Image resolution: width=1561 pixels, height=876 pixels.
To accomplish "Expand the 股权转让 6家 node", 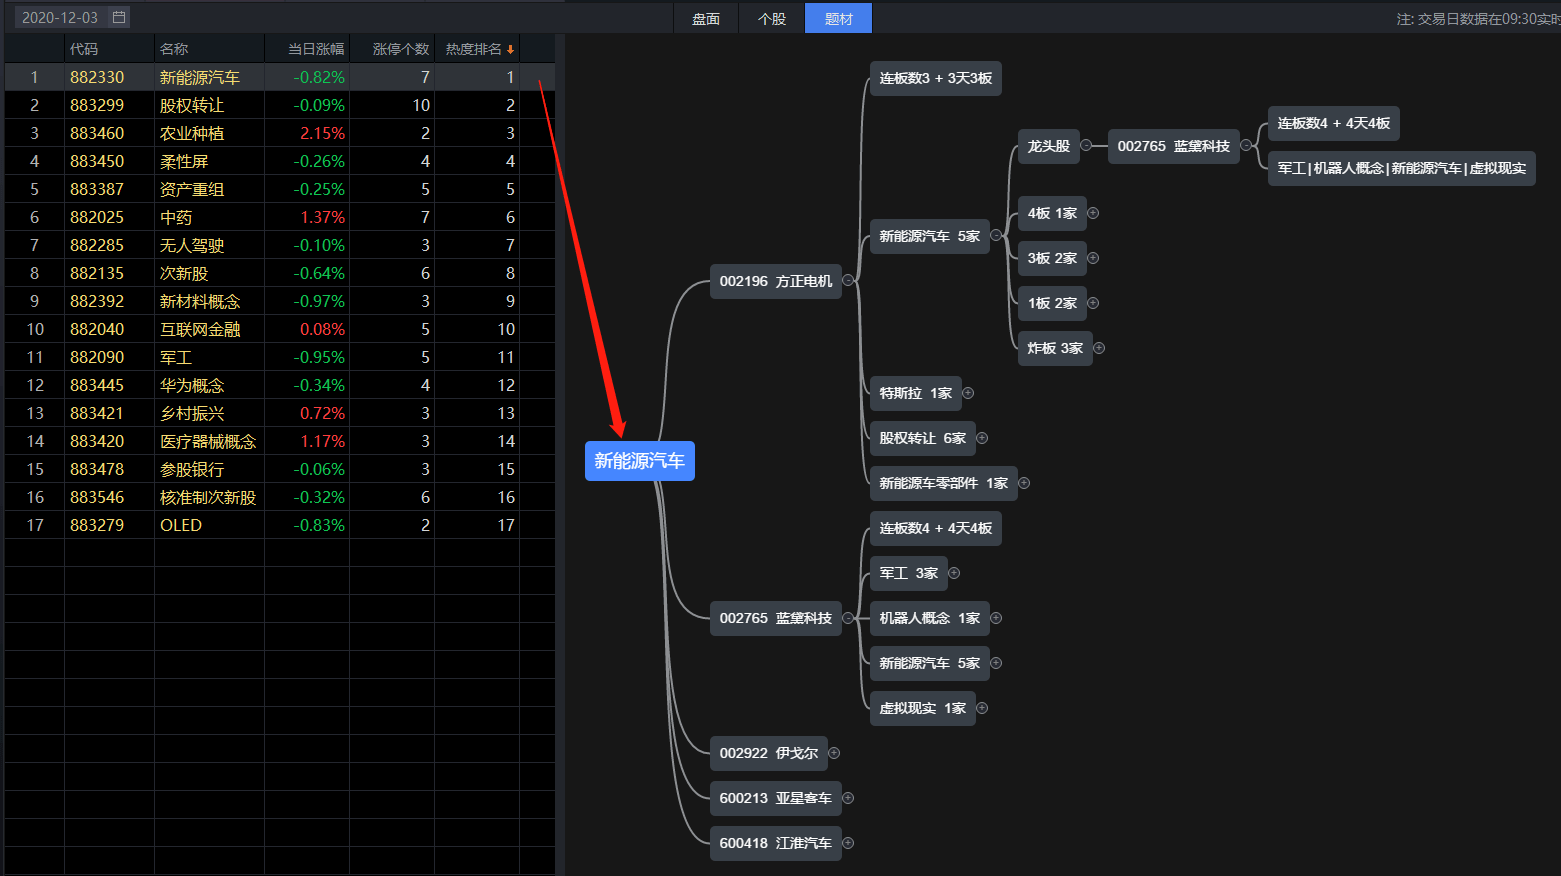I will pyautogui.click(x=982, y=438).
